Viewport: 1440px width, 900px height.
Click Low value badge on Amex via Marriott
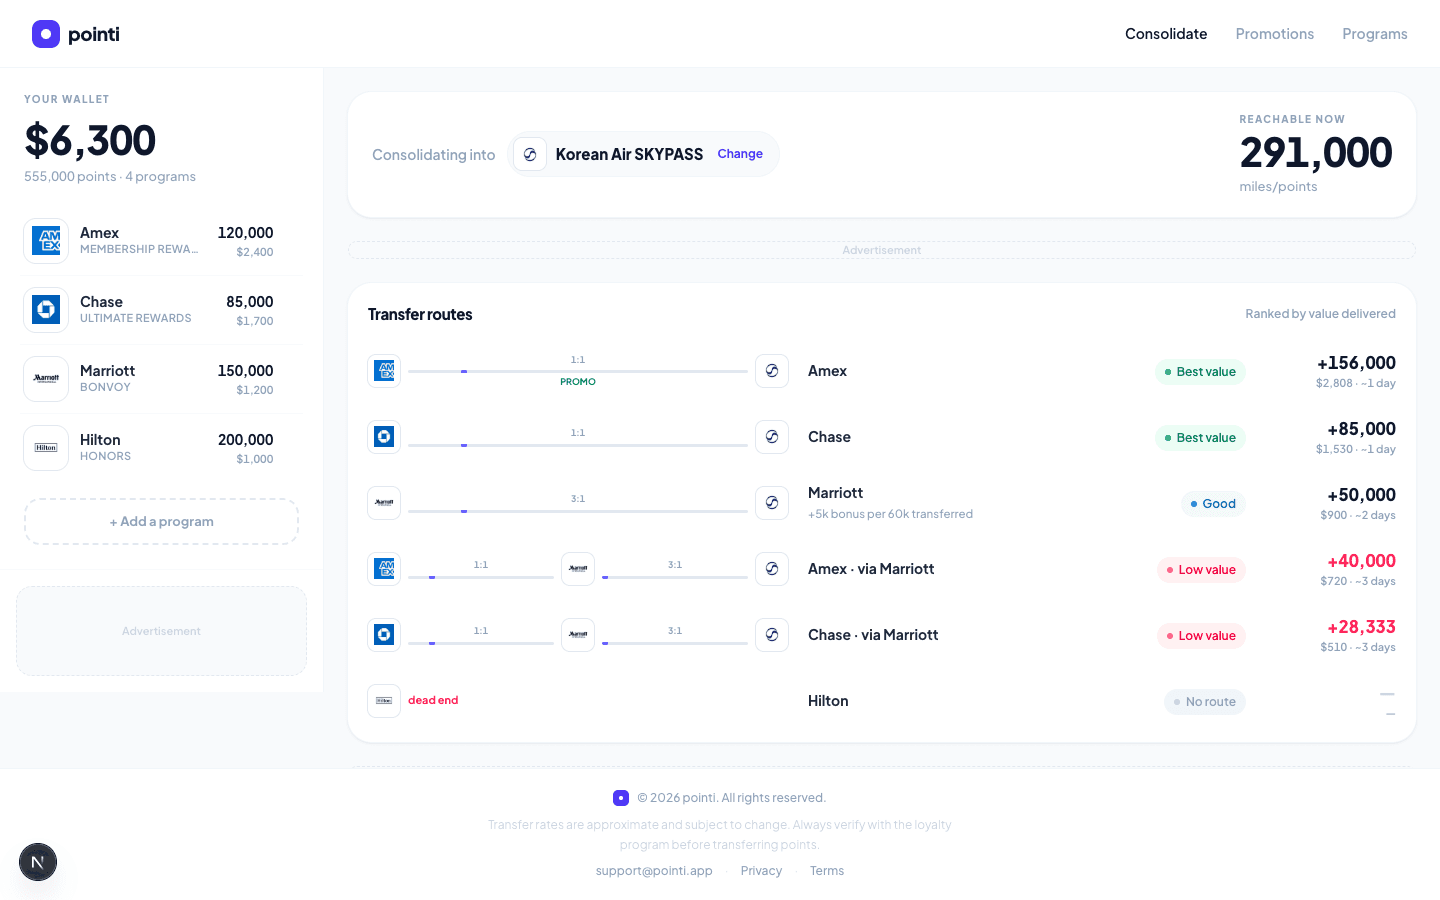point(1201,570)
